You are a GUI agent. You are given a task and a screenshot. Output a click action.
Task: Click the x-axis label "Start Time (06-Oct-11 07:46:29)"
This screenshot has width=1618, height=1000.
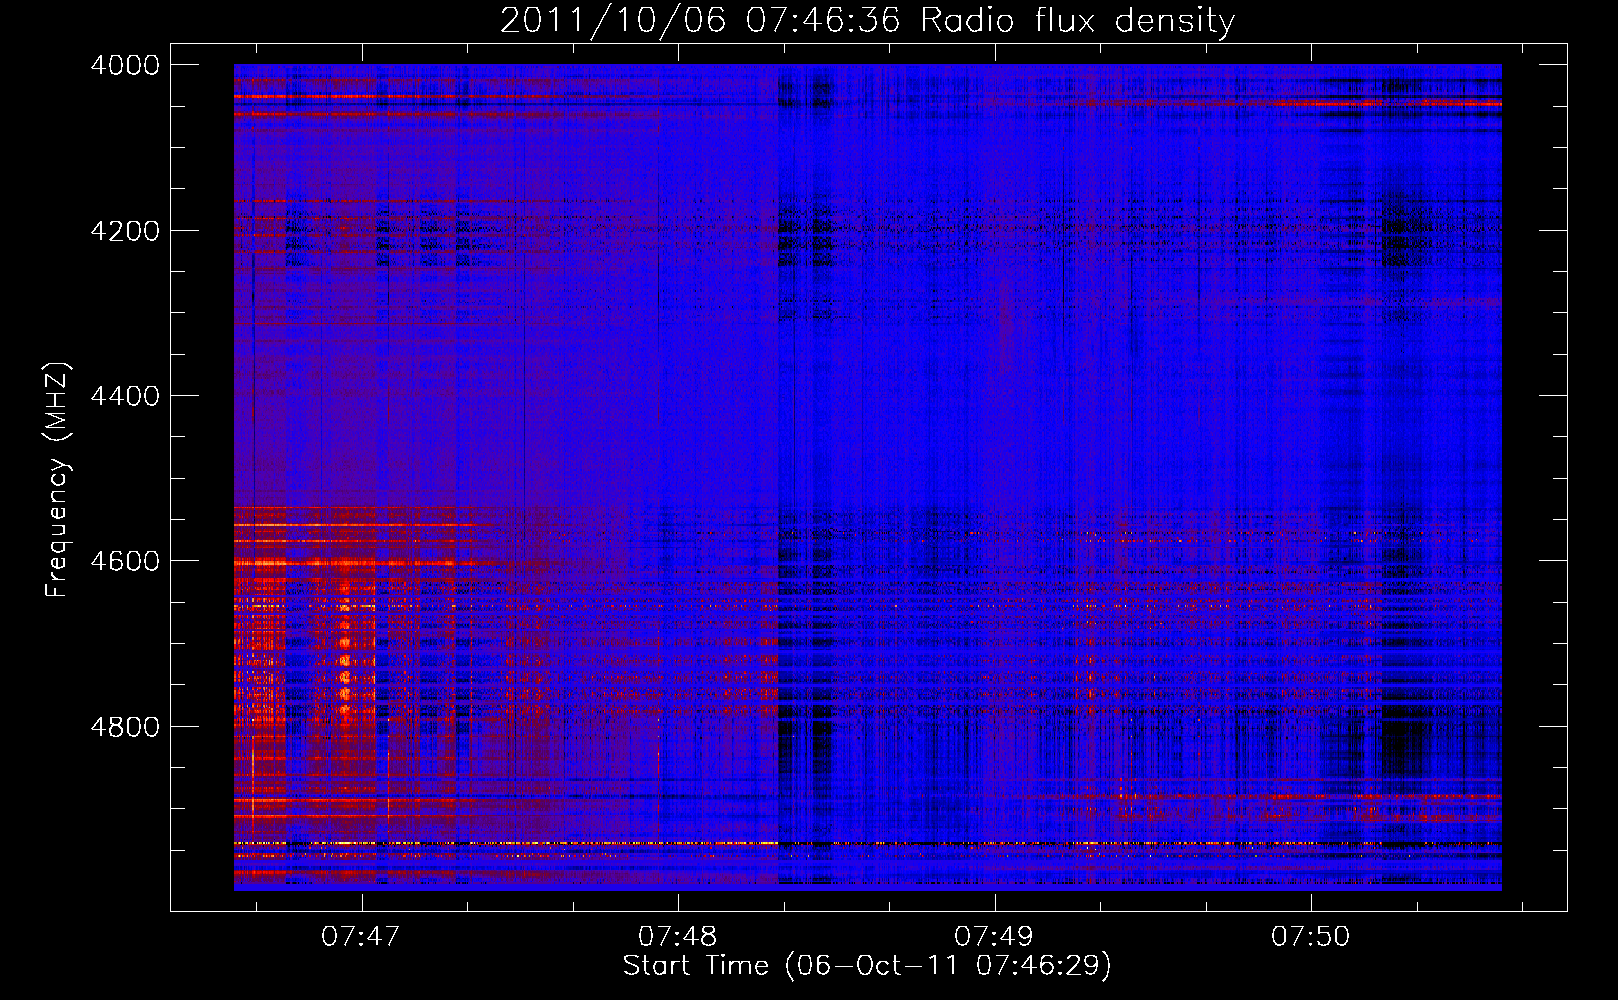pyautogui.click(x=867, y=966)
